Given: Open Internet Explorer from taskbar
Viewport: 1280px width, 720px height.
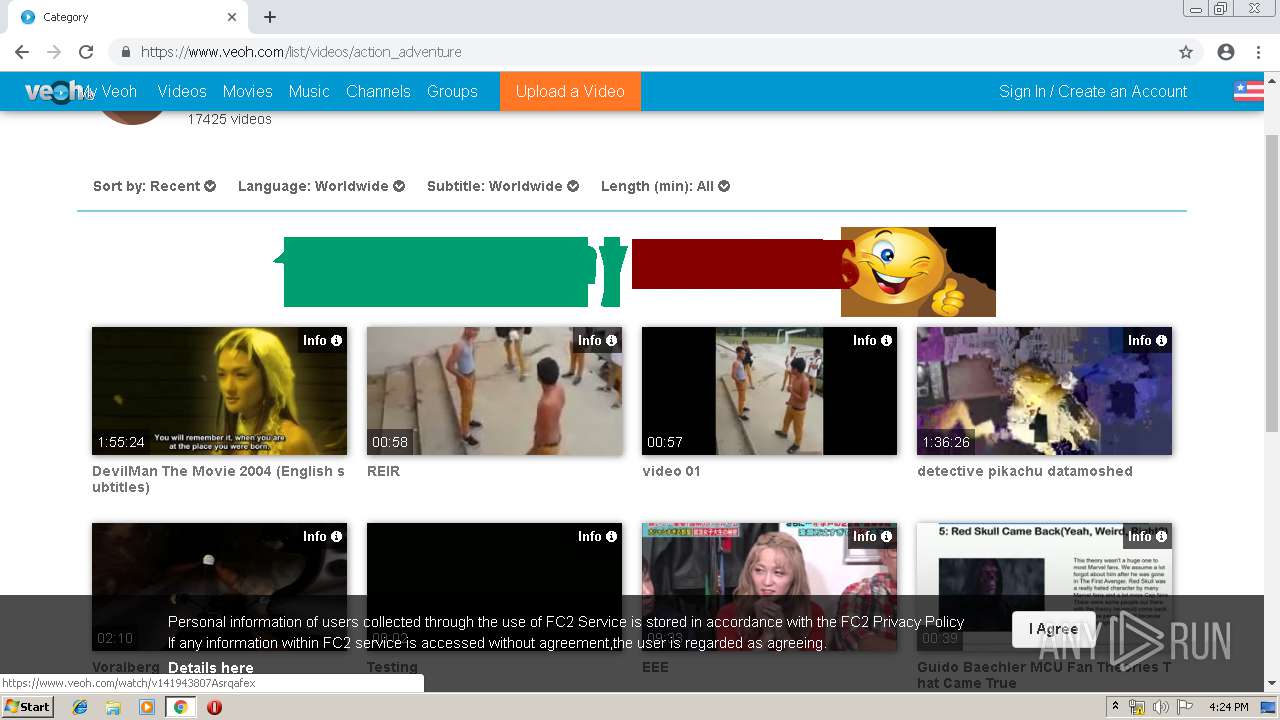Looking at the screenshot, I should pos(80,707).
